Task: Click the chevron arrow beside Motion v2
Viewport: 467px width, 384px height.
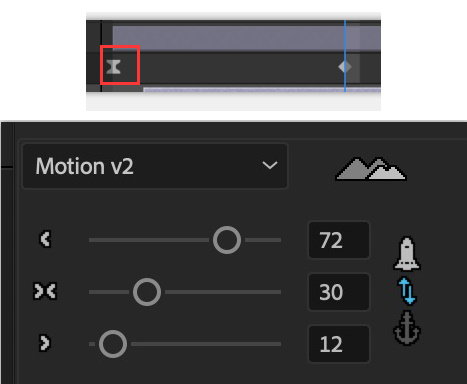Action: pos(270,165)
